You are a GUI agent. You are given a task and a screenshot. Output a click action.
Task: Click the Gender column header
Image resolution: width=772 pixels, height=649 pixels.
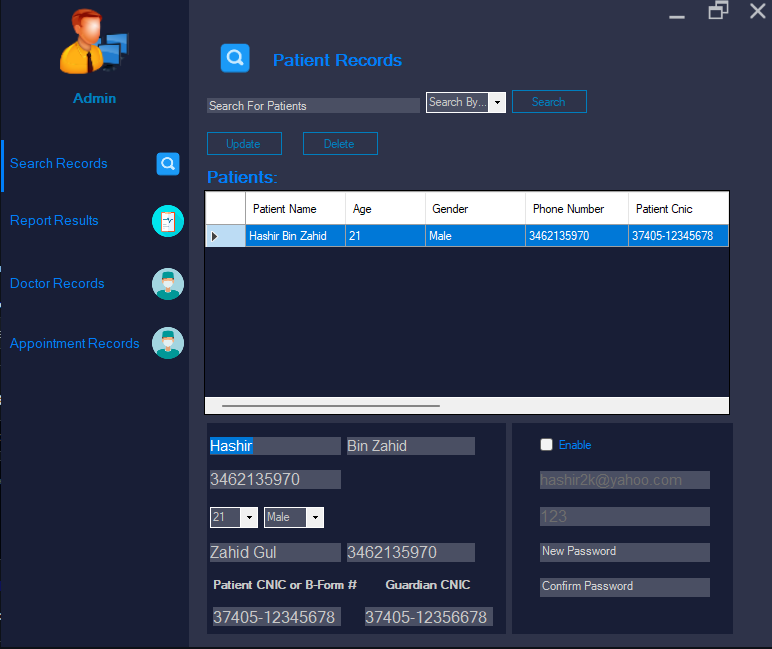tap(476, 209)
